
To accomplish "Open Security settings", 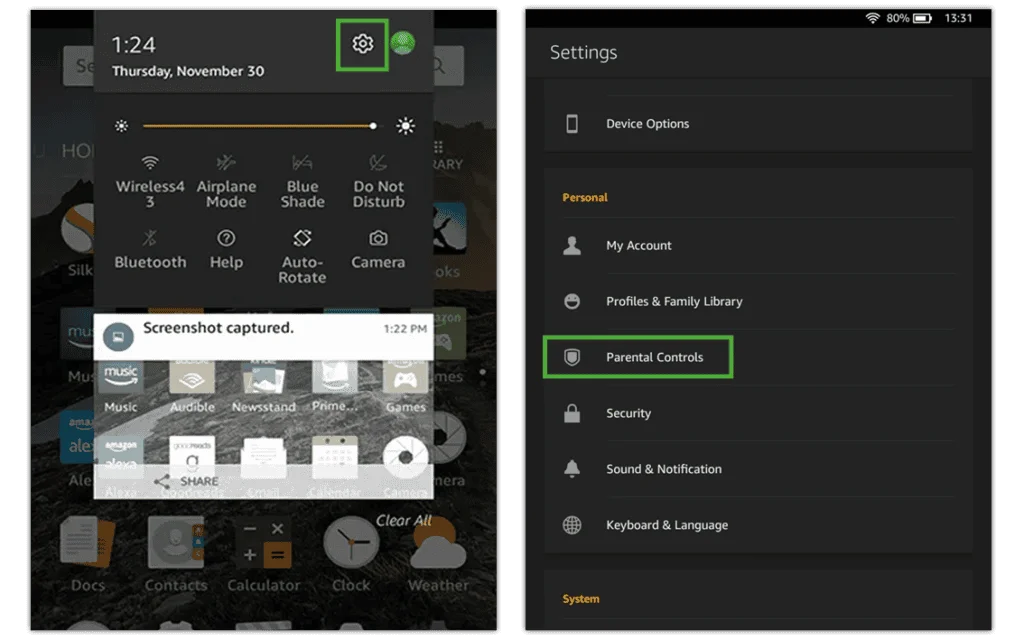I will click(758, 413).
